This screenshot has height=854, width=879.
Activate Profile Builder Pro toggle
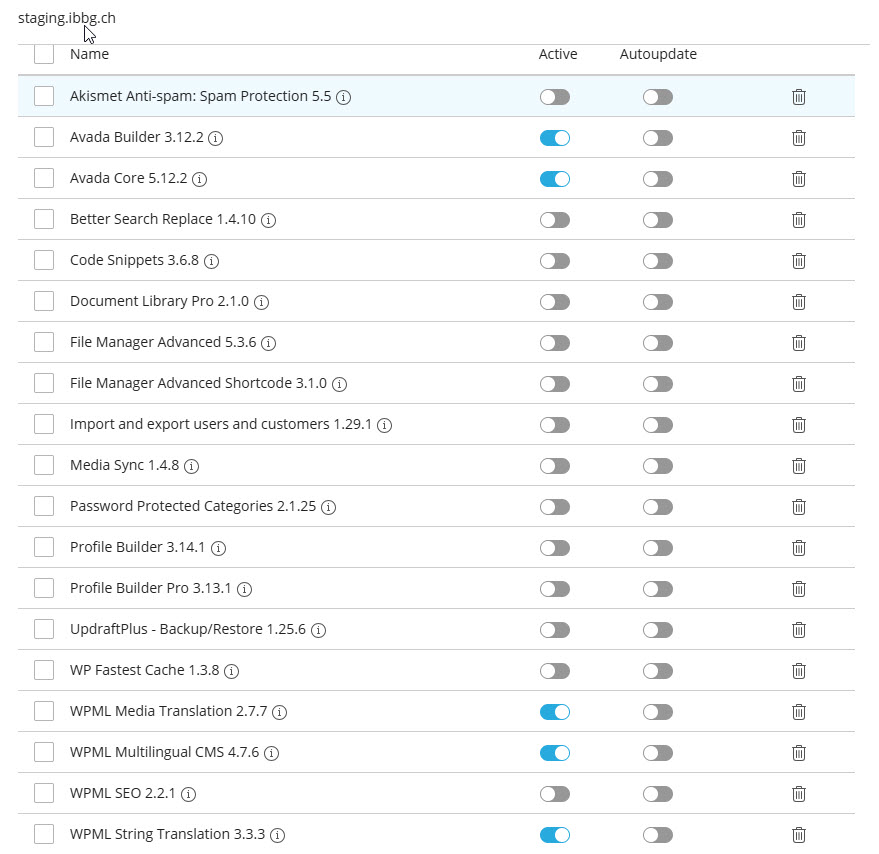pos(555,589)
